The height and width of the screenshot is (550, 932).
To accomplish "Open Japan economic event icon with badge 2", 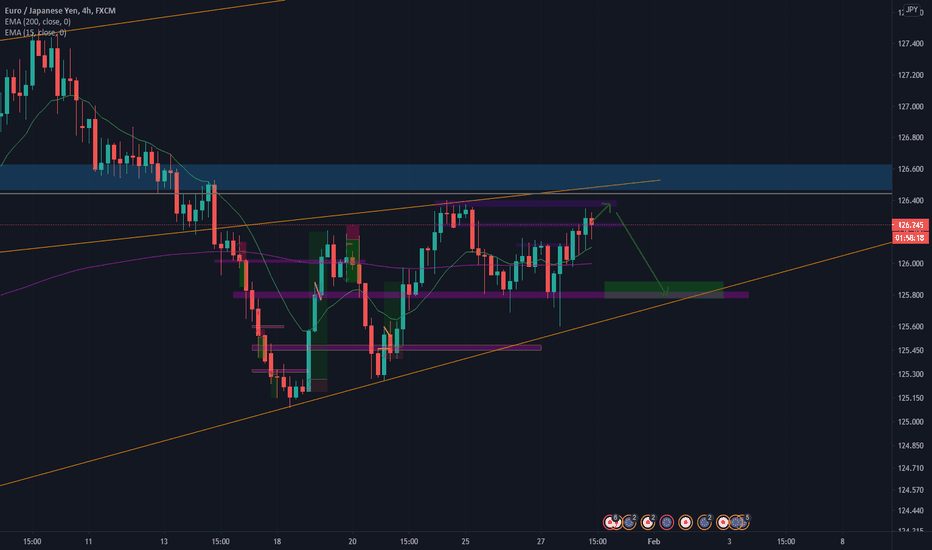I will pos(648,522).
